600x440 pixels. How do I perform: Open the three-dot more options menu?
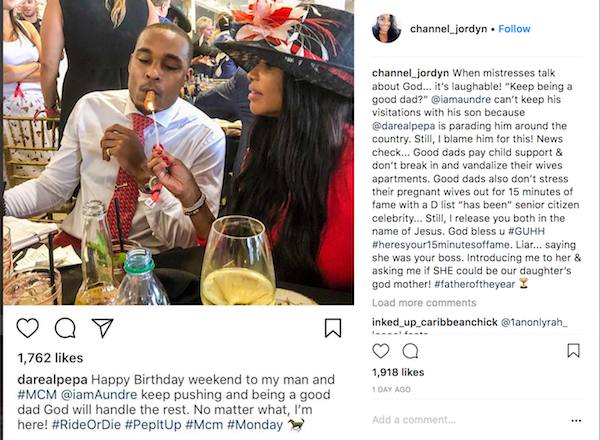pos(576,420)
